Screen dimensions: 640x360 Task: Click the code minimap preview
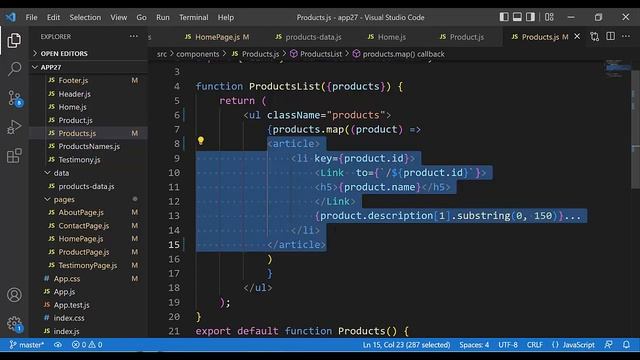[617, 69]
